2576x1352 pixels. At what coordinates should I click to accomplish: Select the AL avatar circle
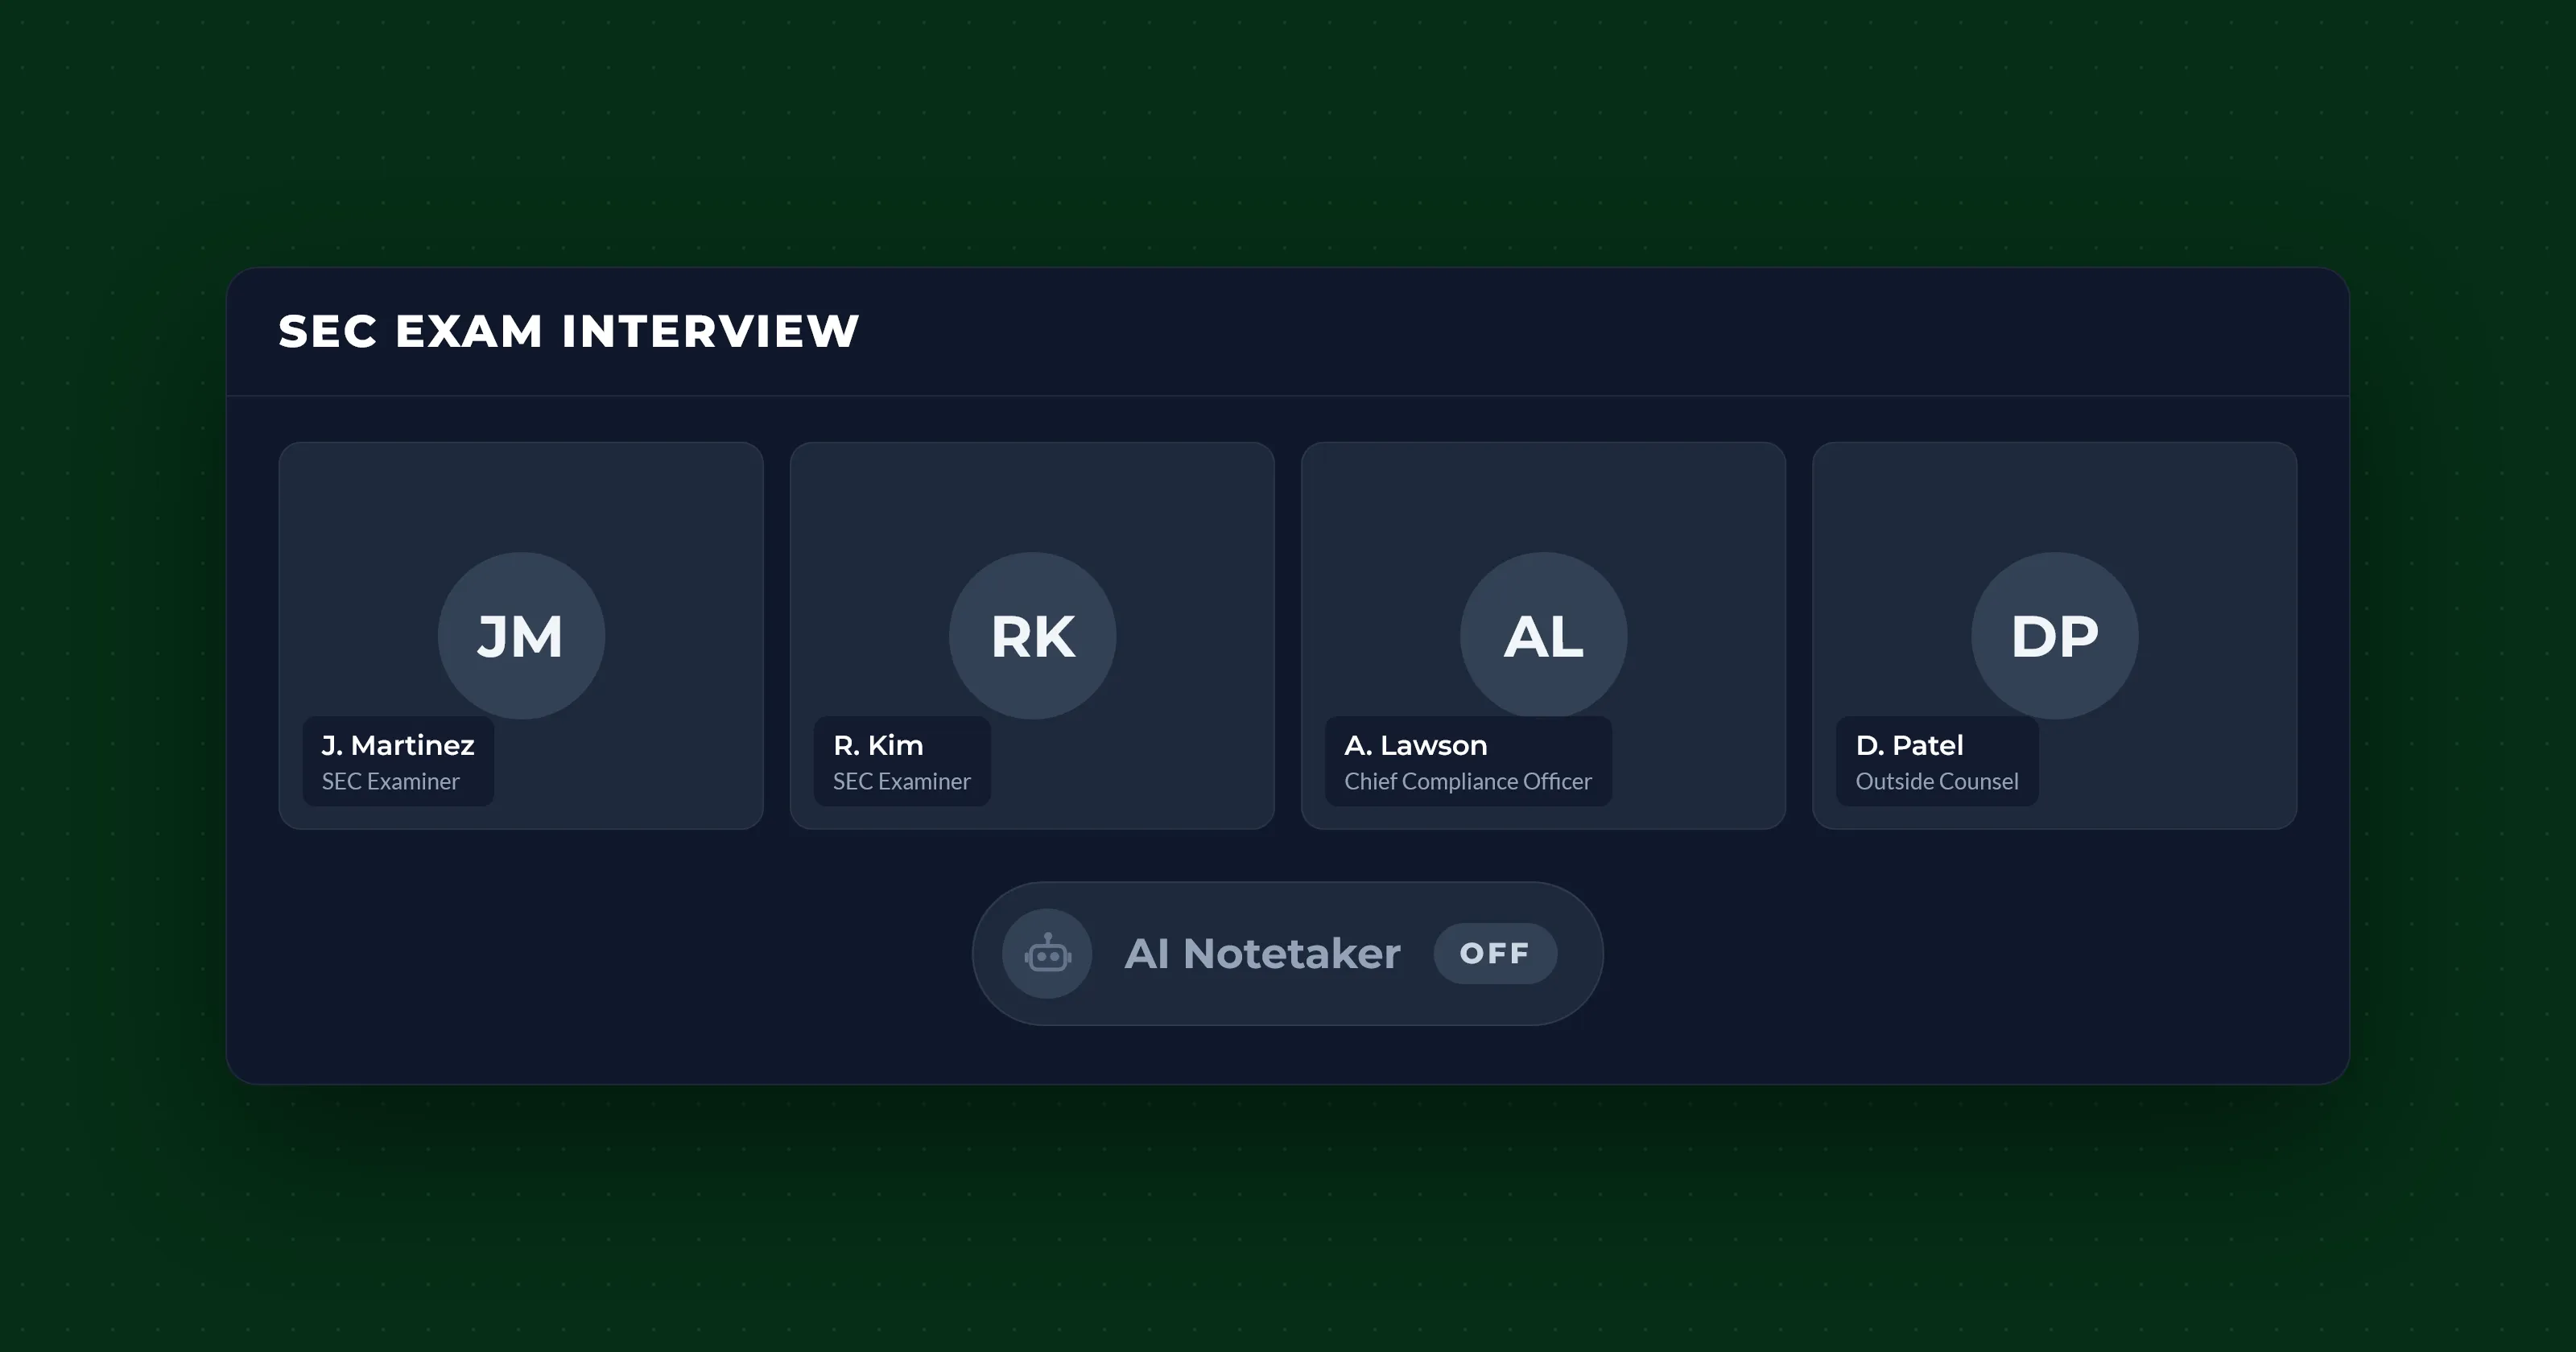pos(1543,636)
